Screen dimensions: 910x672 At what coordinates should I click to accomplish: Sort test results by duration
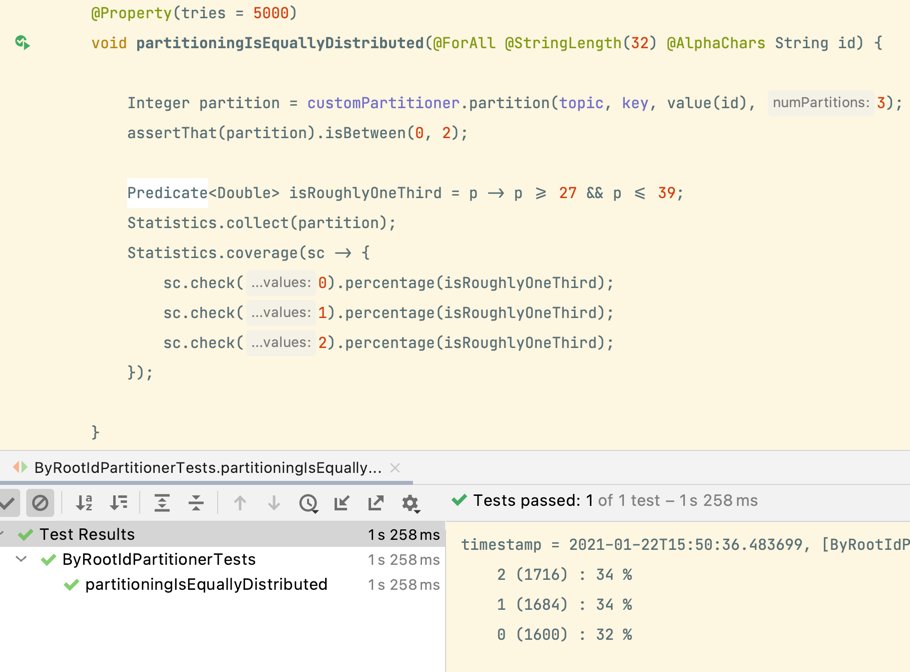[118, 503]
